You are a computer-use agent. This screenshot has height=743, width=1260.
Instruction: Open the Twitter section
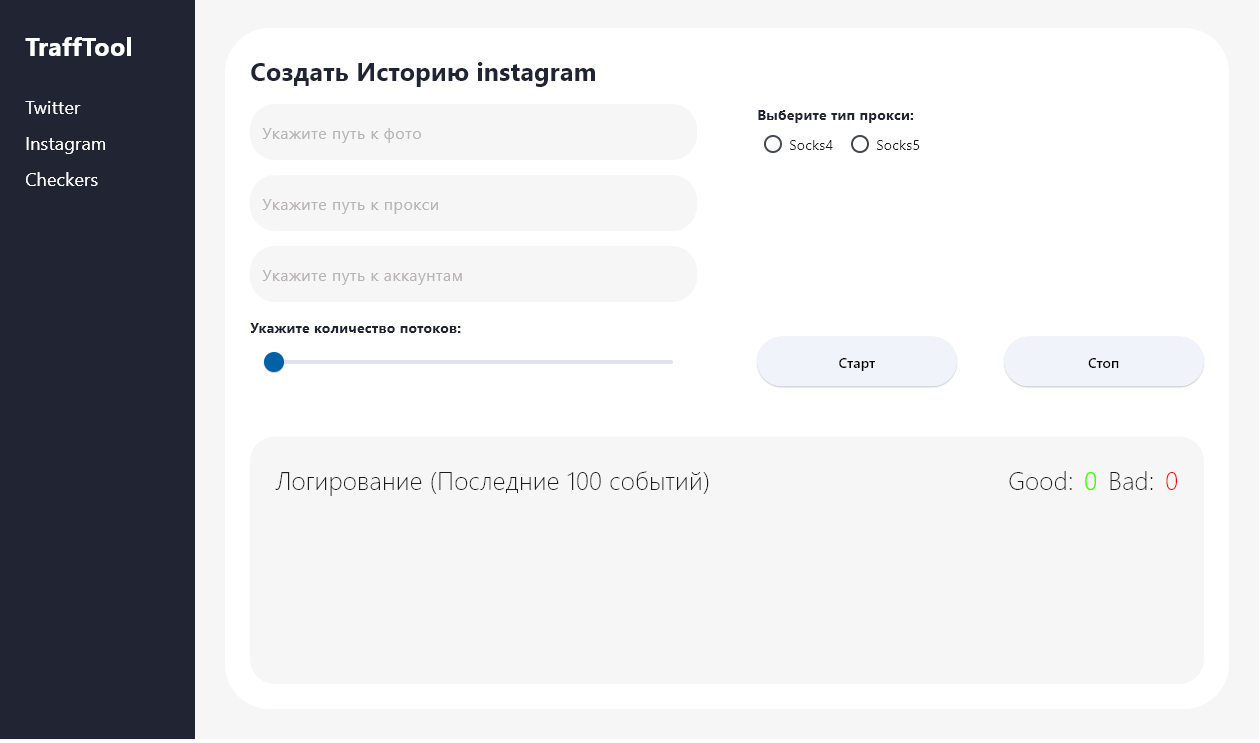coord(53,108)
